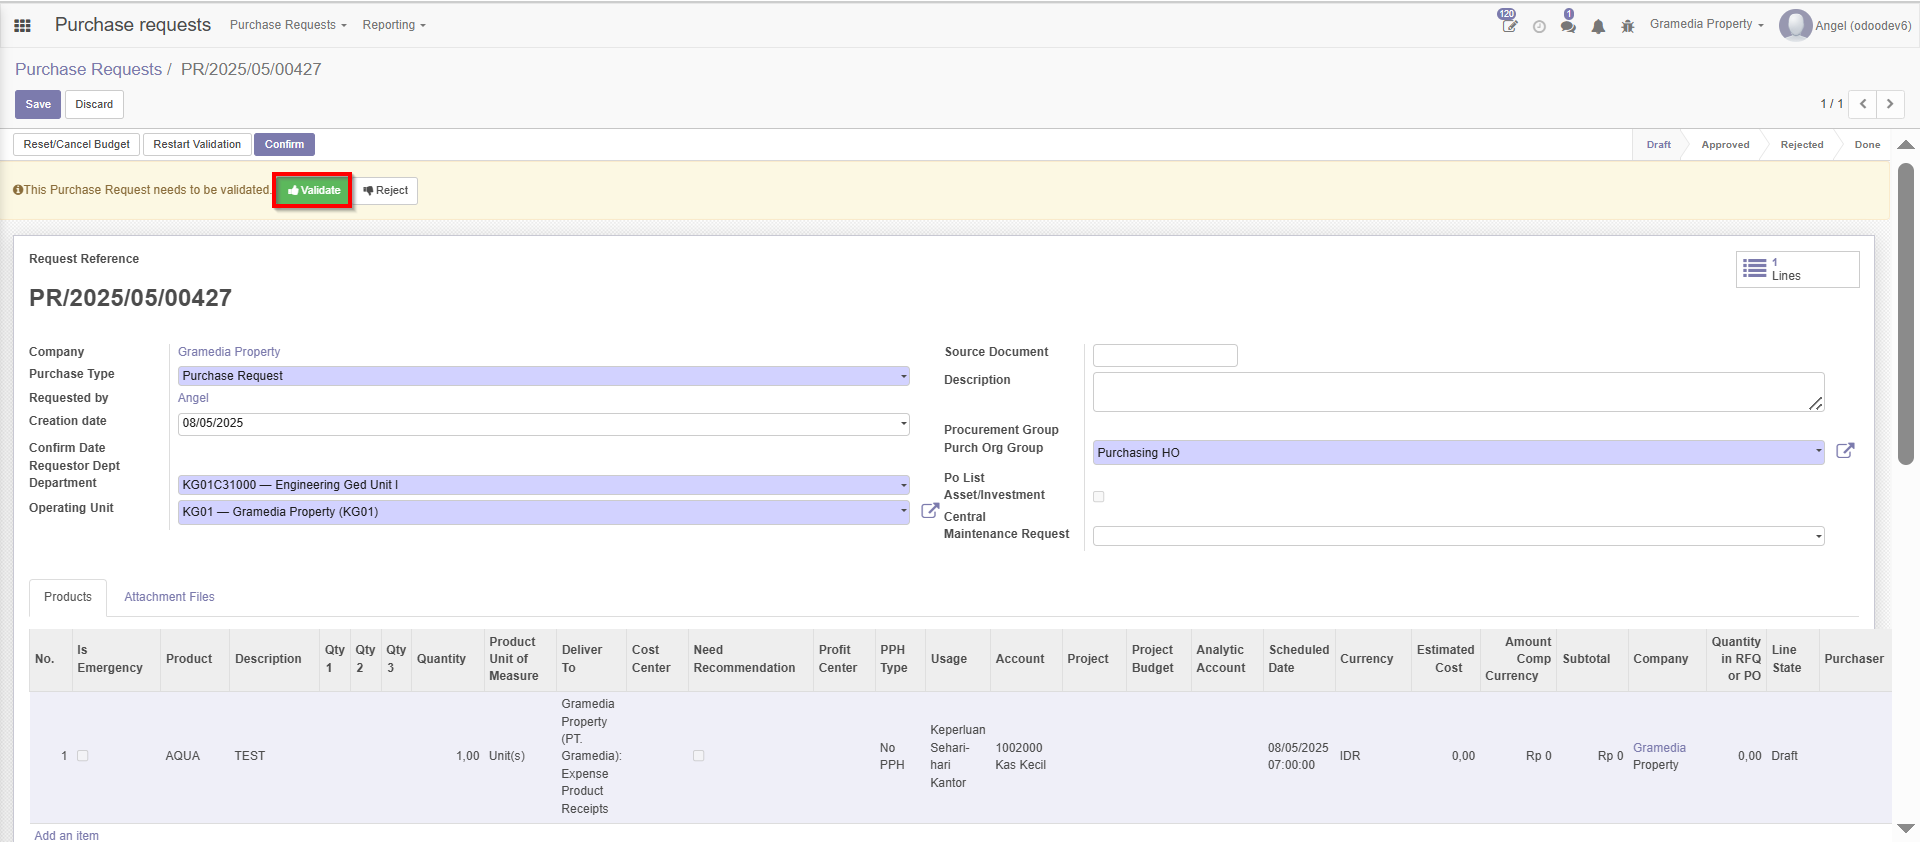Open Gramedia Property company link
The height and width of the screenshot is (842, 1920).
[229, 352]
